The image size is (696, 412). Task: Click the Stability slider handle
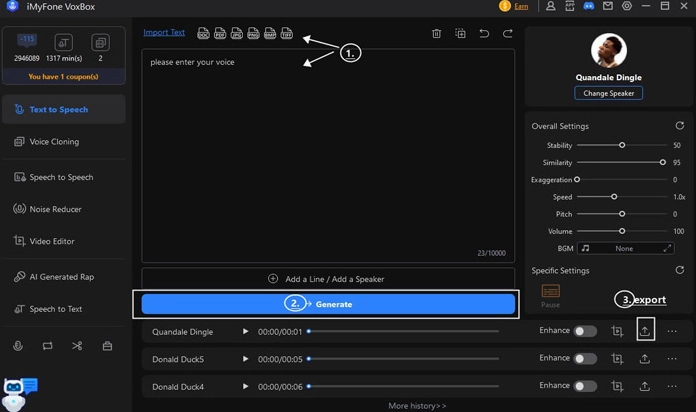(622, 145)
